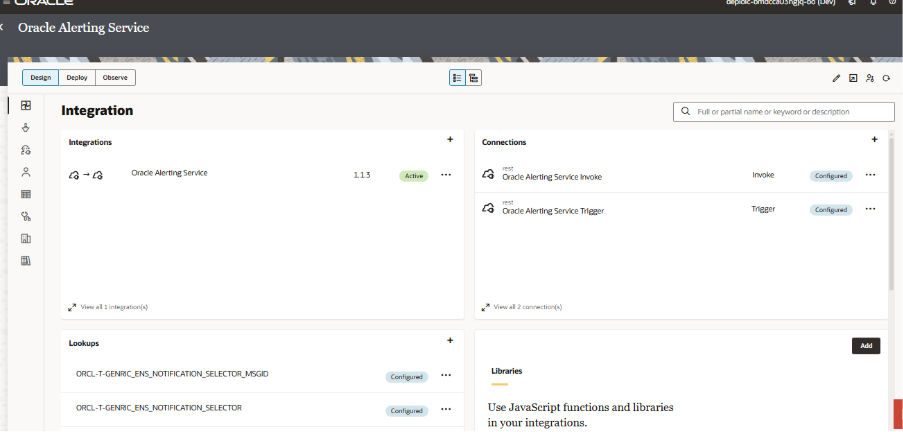Open the Integration section icon in sidebar
Image resolution: width=903 pixels, height=432 pixels.
click(25, 105)
